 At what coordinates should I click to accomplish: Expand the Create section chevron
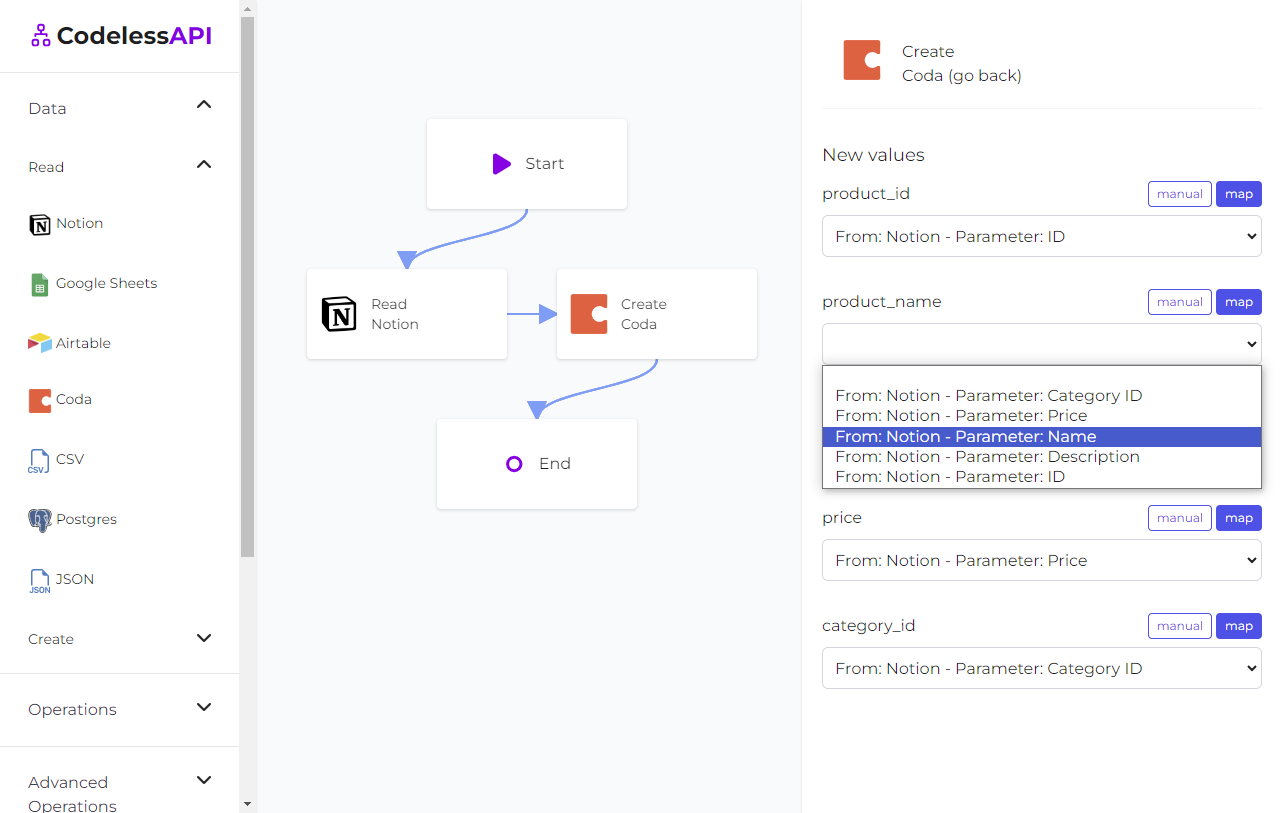(x=204, y=638)
